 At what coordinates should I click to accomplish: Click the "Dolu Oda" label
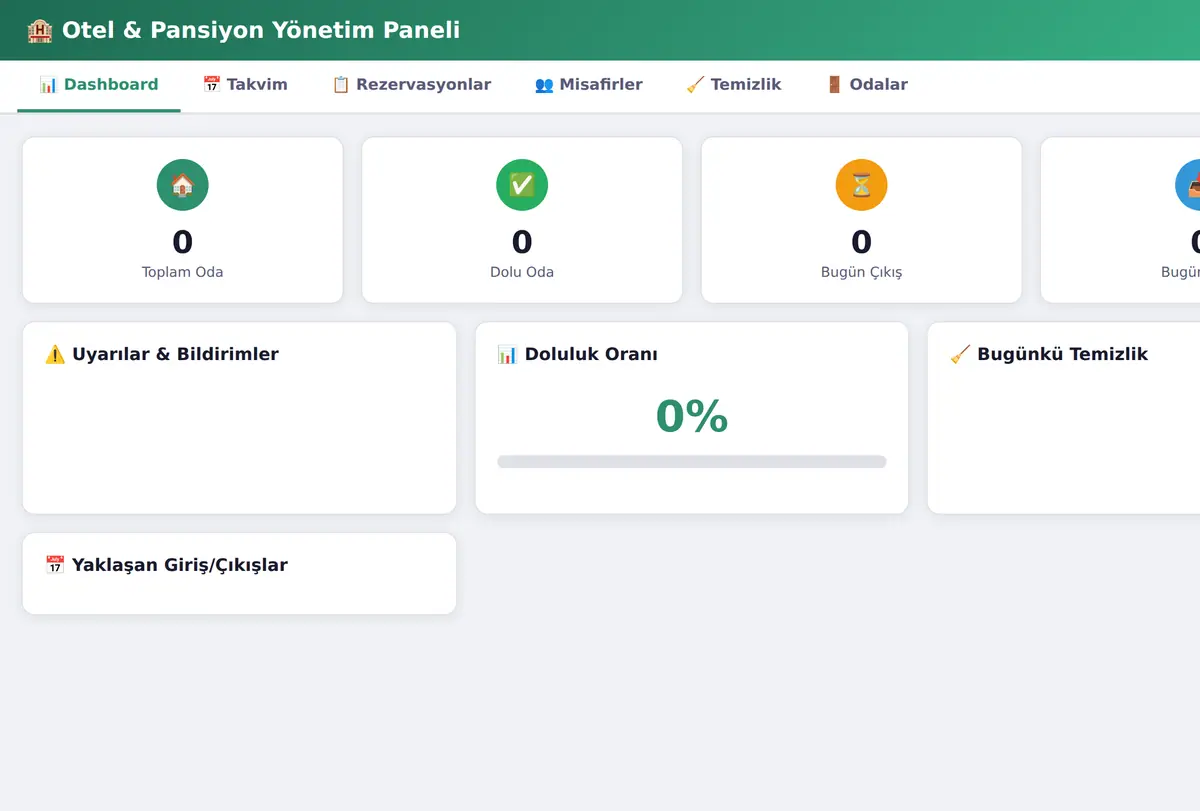coord(522,272)
